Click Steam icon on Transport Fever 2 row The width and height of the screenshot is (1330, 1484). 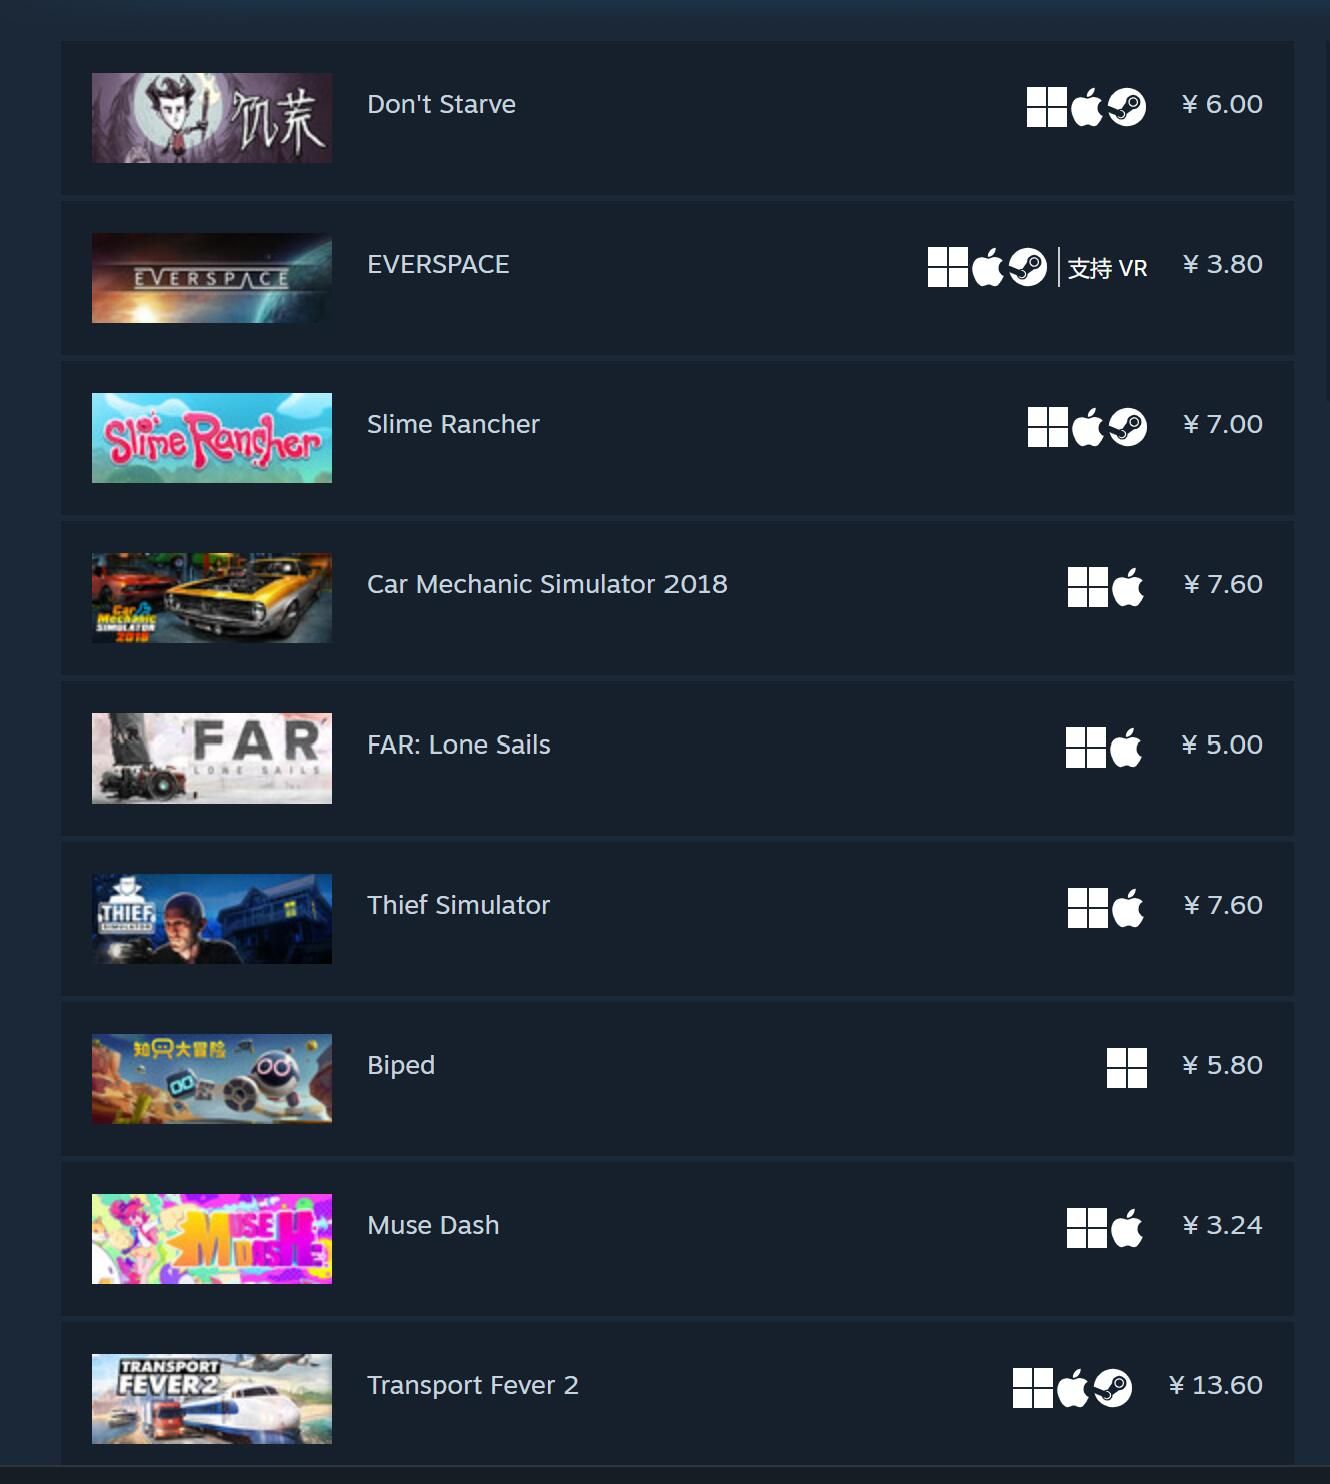click(x=1113, y=1388)
